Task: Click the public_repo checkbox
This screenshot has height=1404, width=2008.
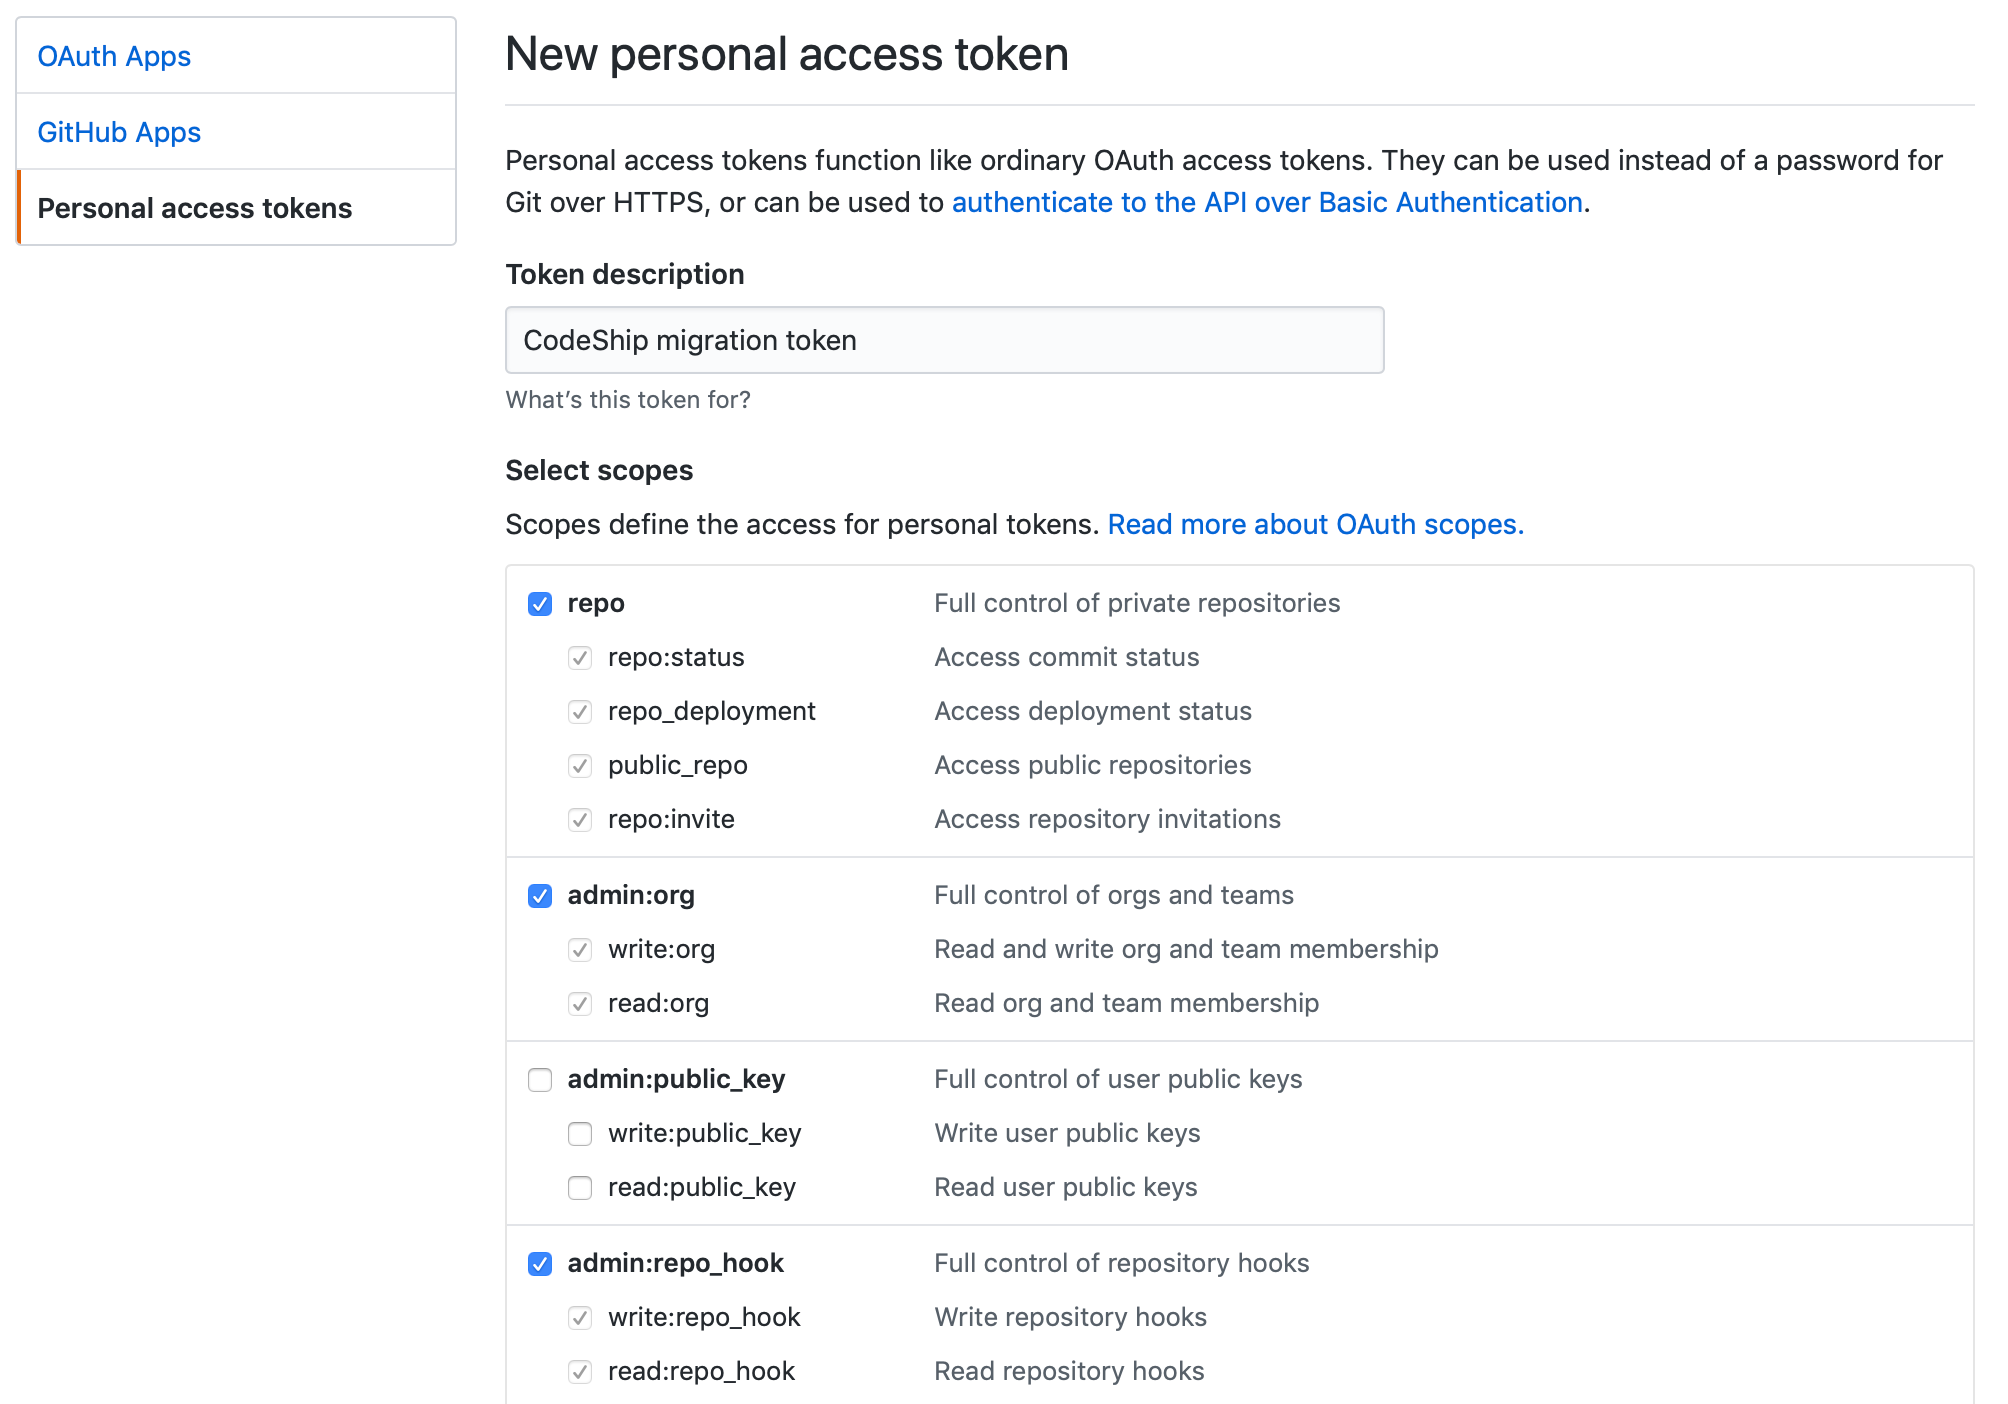Action: coord(580,766)
